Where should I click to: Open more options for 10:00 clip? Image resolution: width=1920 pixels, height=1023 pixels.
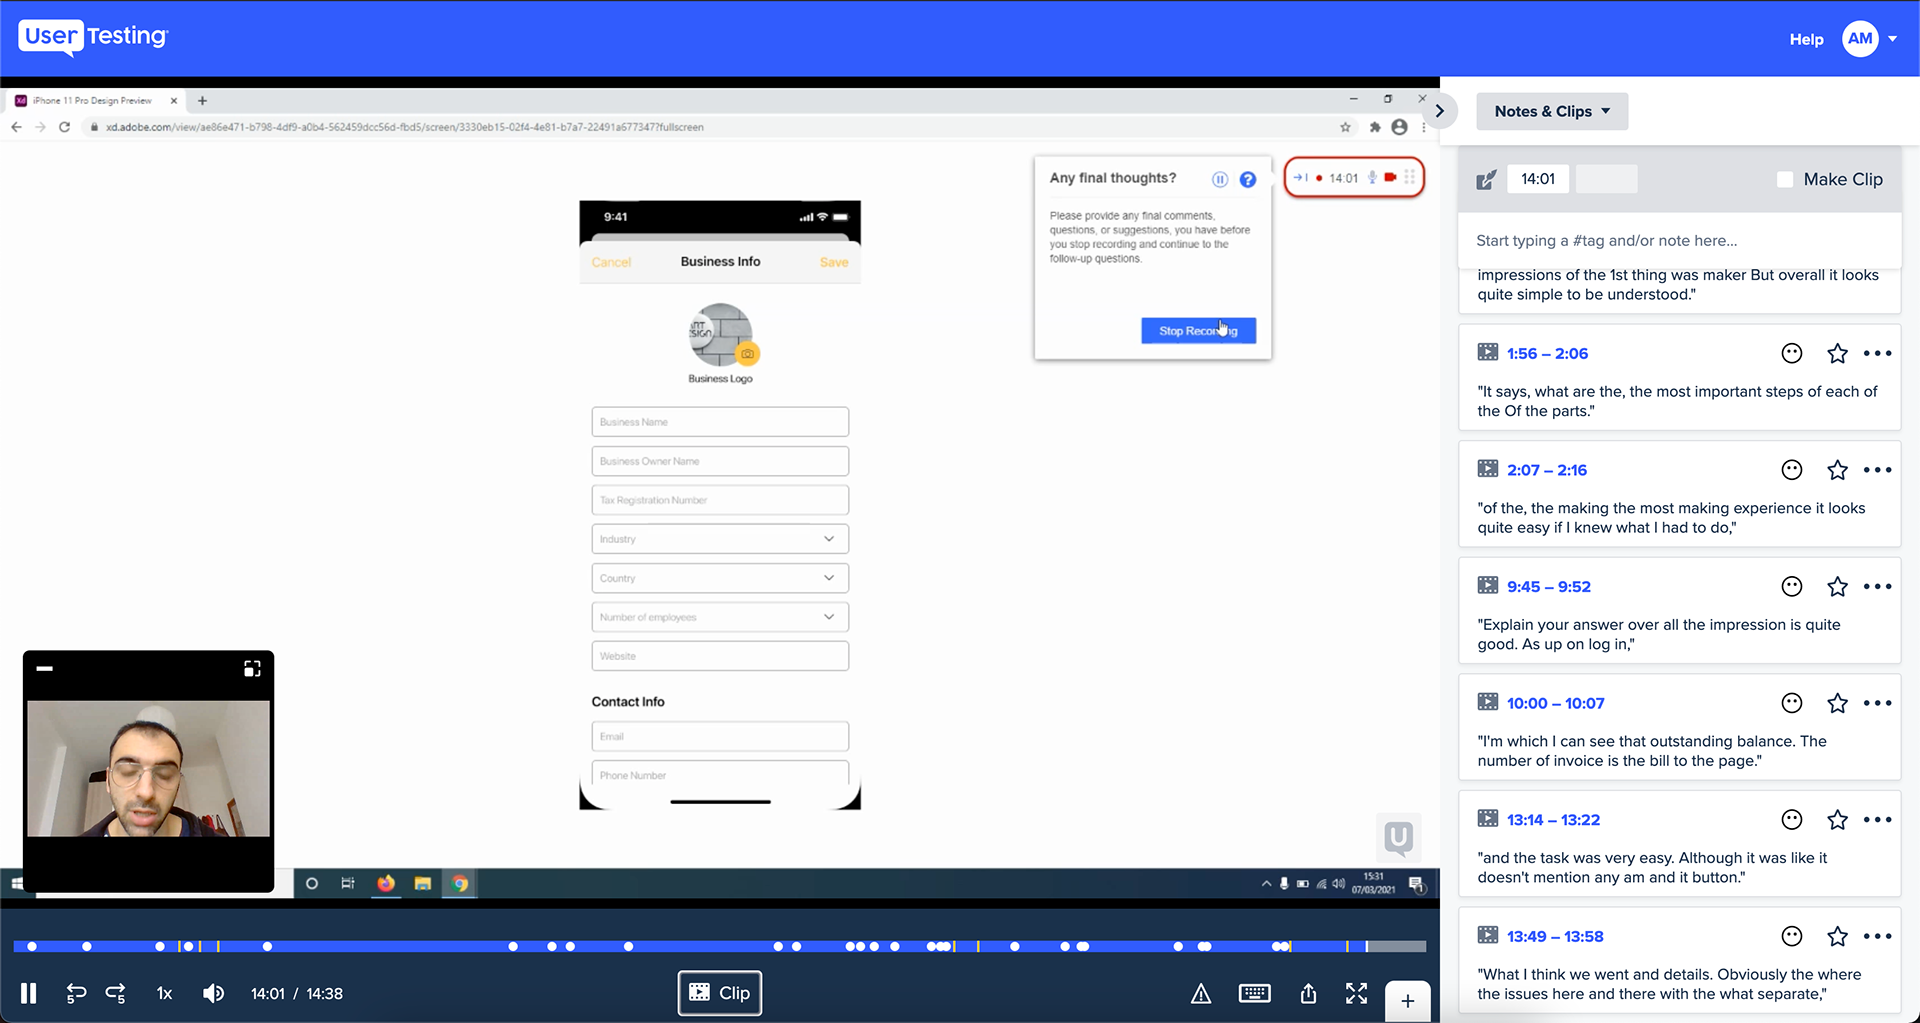point(1878,703)
